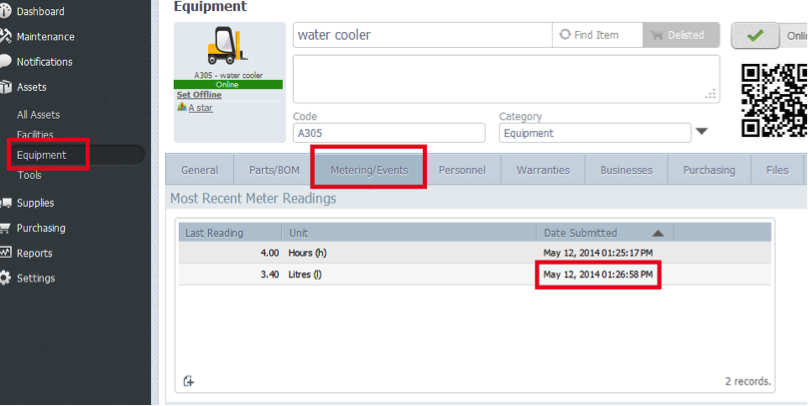Select the 3.40 Litres (l) reading row
The width and height of the screenshot is (808, 406).
point(475,275)
